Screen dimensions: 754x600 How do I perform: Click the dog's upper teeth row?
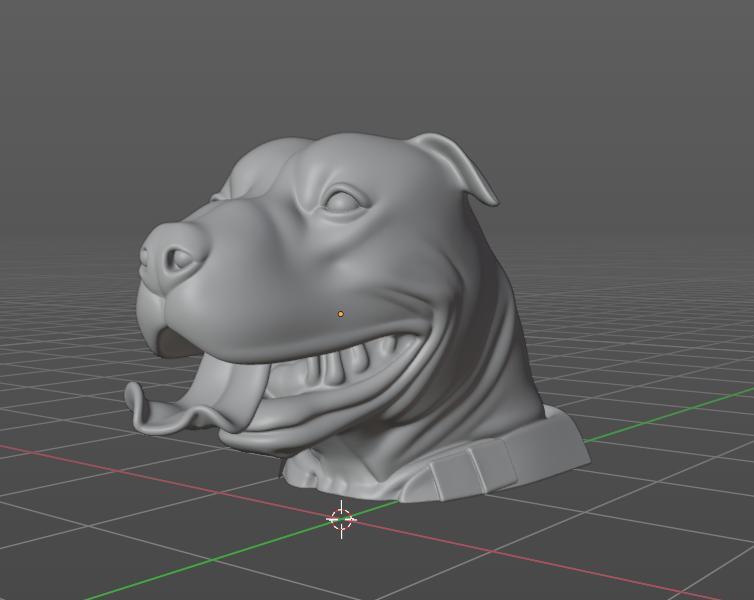tap(356, 363)
